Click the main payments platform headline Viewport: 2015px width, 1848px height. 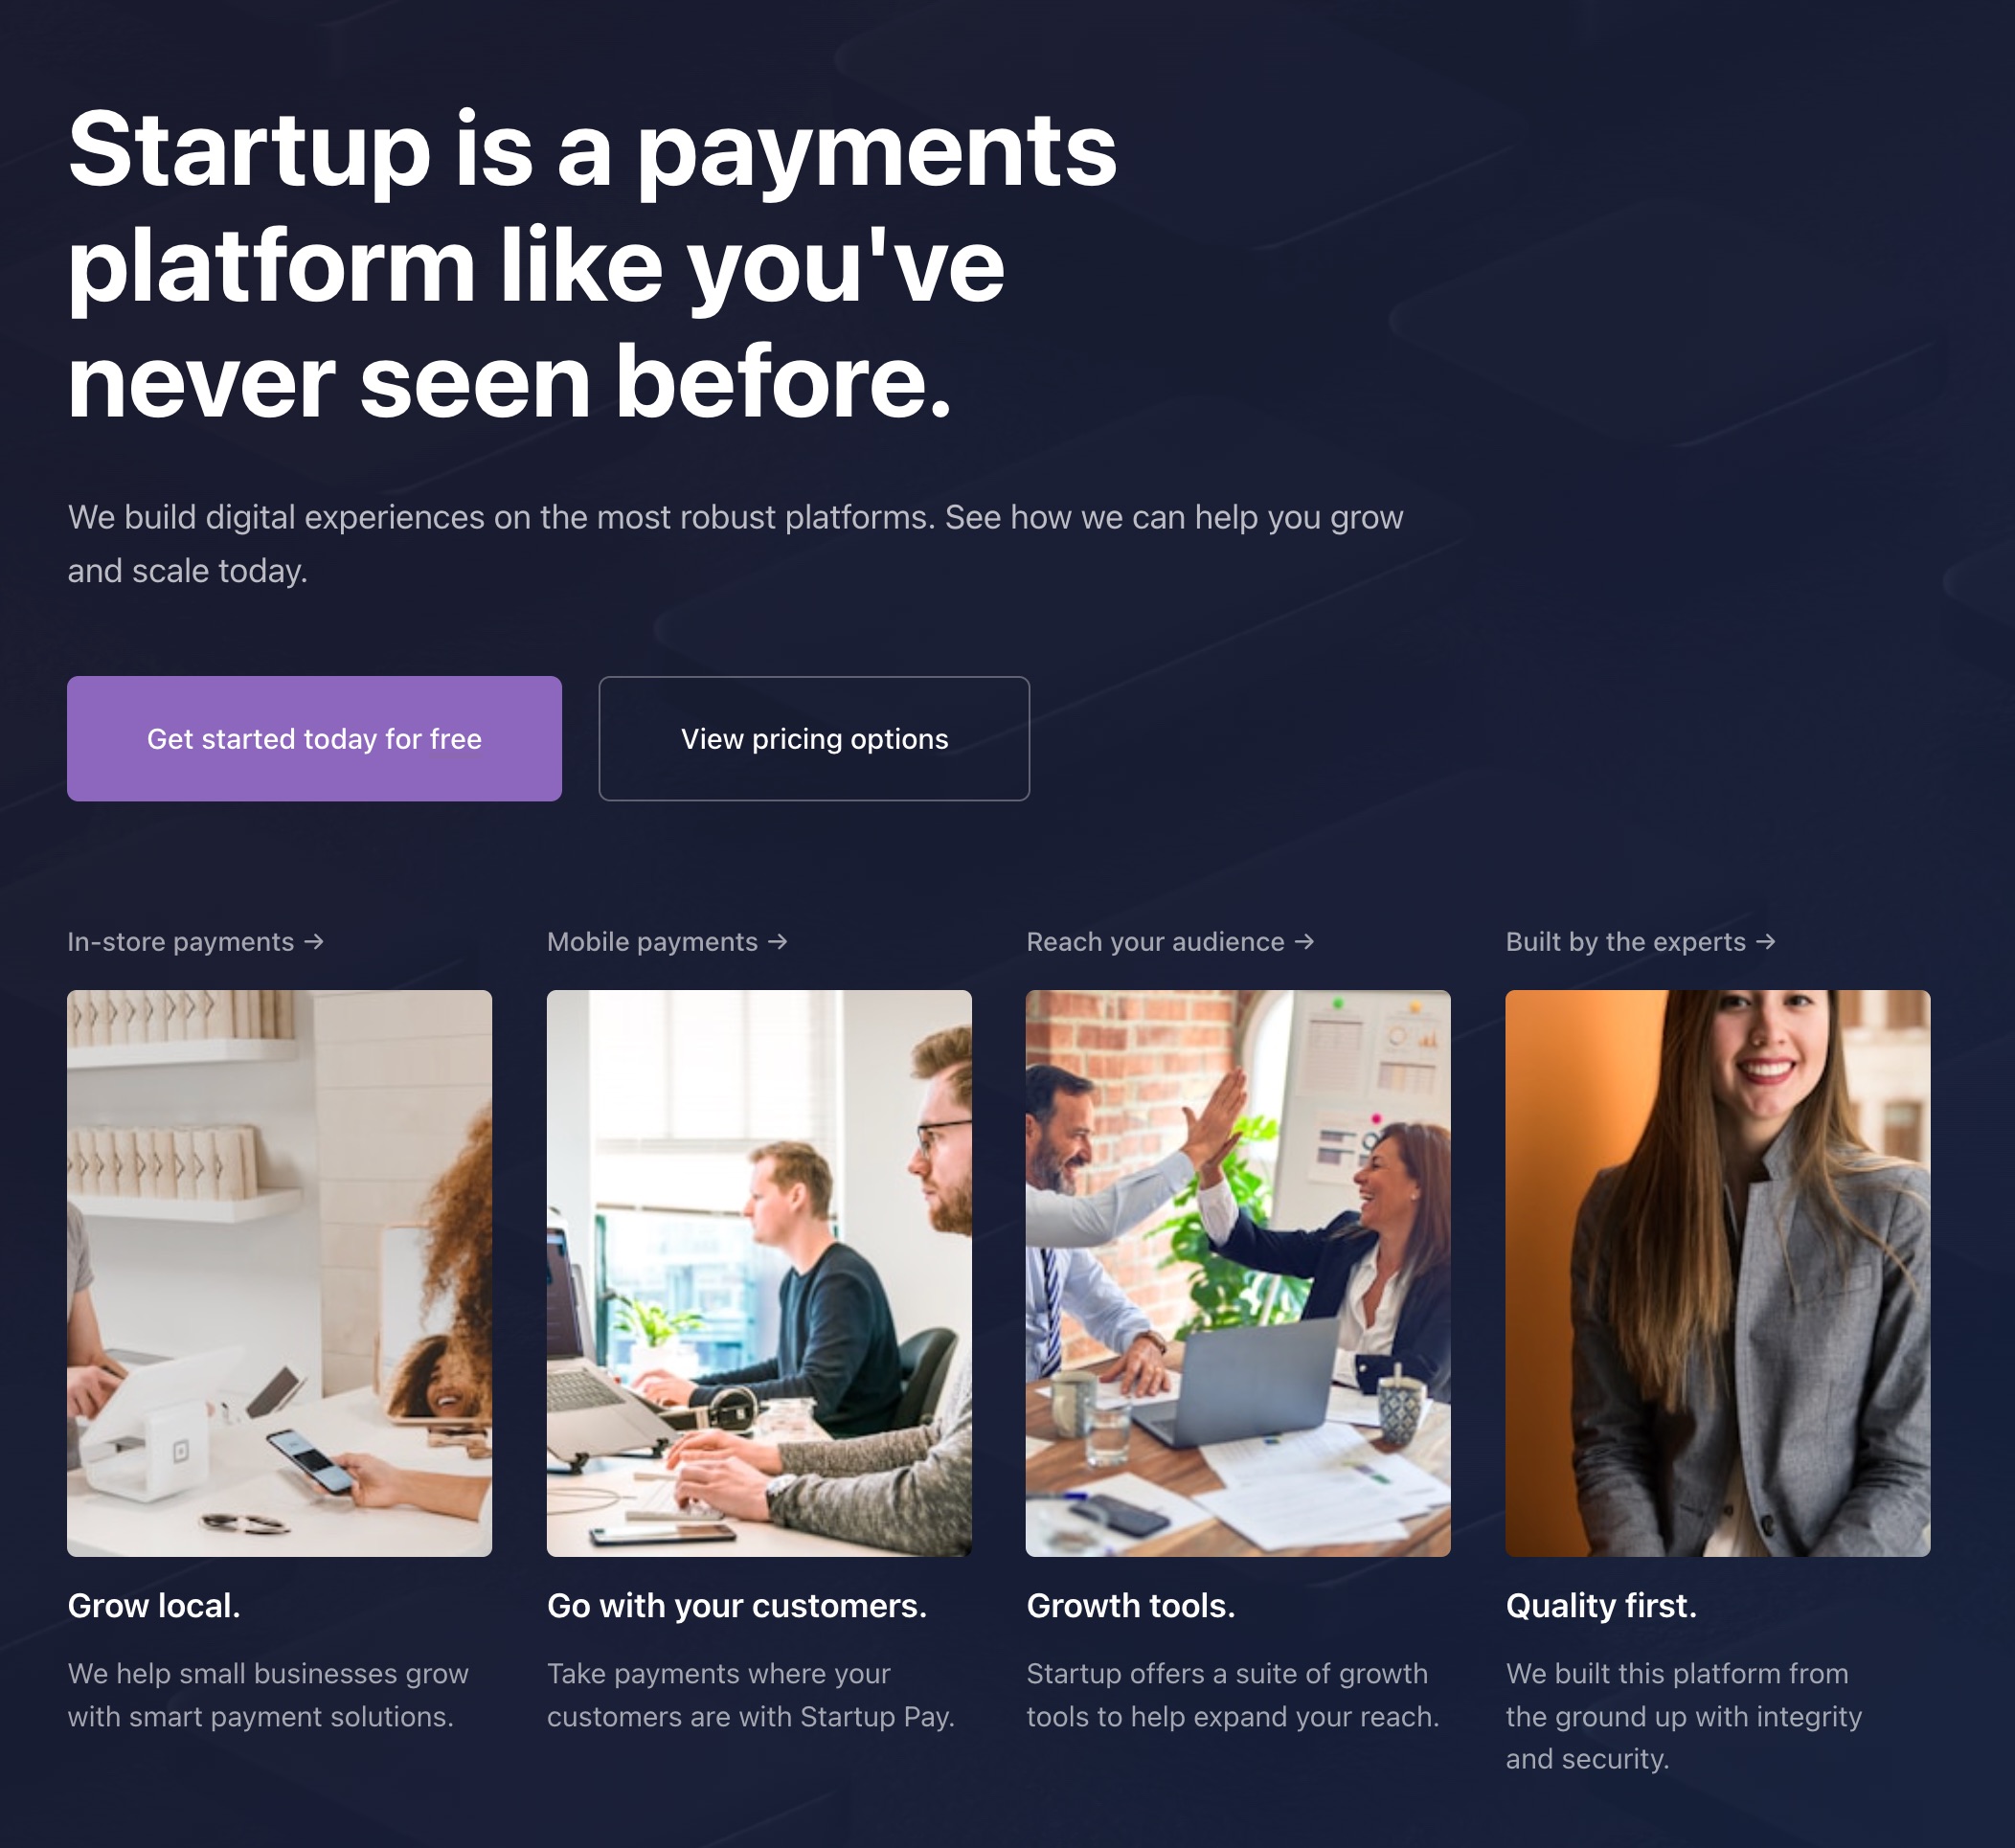point(592,265)
